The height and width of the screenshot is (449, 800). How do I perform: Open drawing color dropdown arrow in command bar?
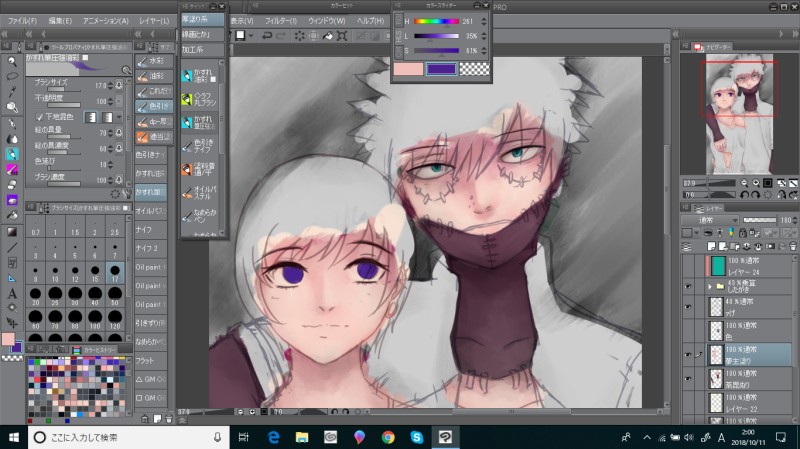[x=251, y=36]
